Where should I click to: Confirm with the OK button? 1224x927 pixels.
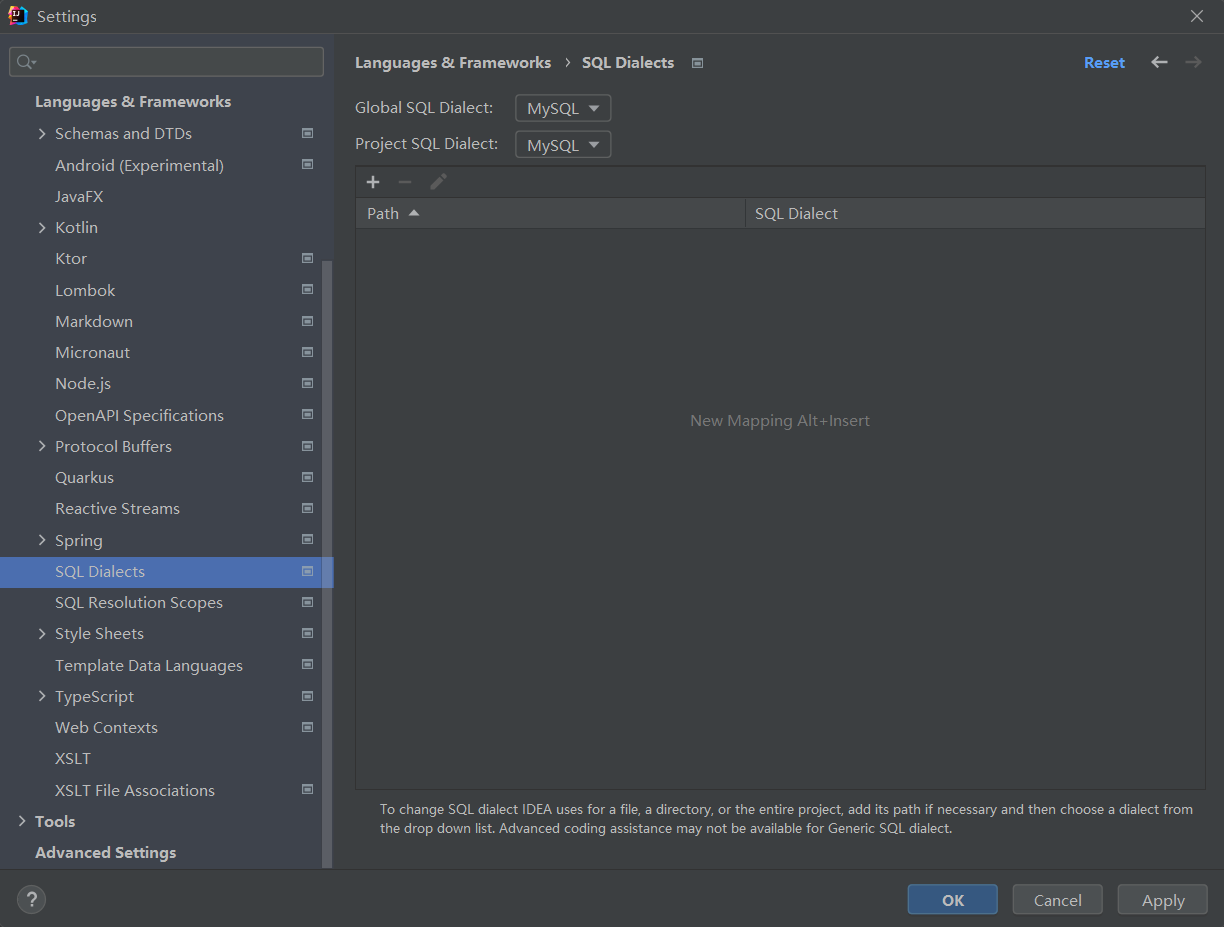(953, 900)
